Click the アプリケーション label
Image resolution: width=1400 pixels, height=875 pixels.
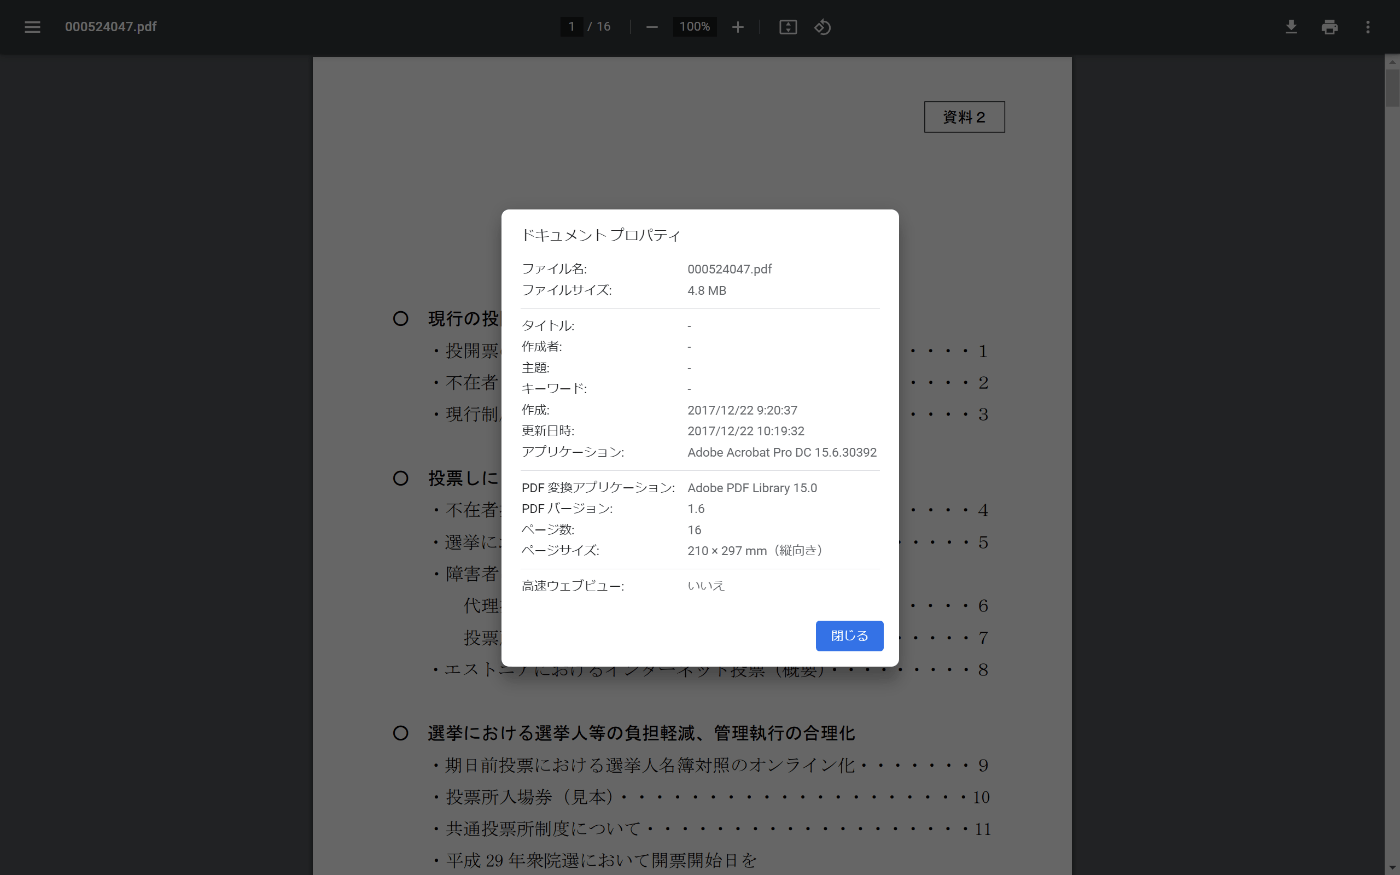[x=573, y=452]
